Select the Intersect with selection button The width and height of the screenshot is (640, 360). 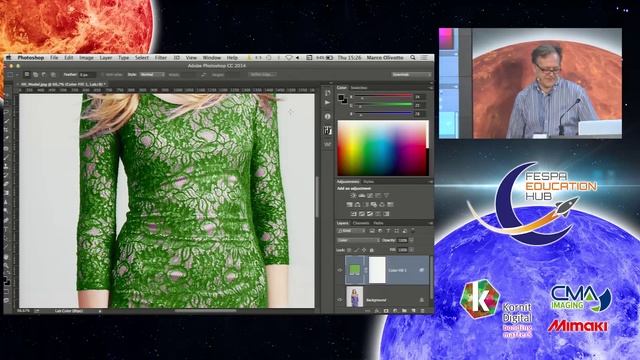(x=53, y=75)
